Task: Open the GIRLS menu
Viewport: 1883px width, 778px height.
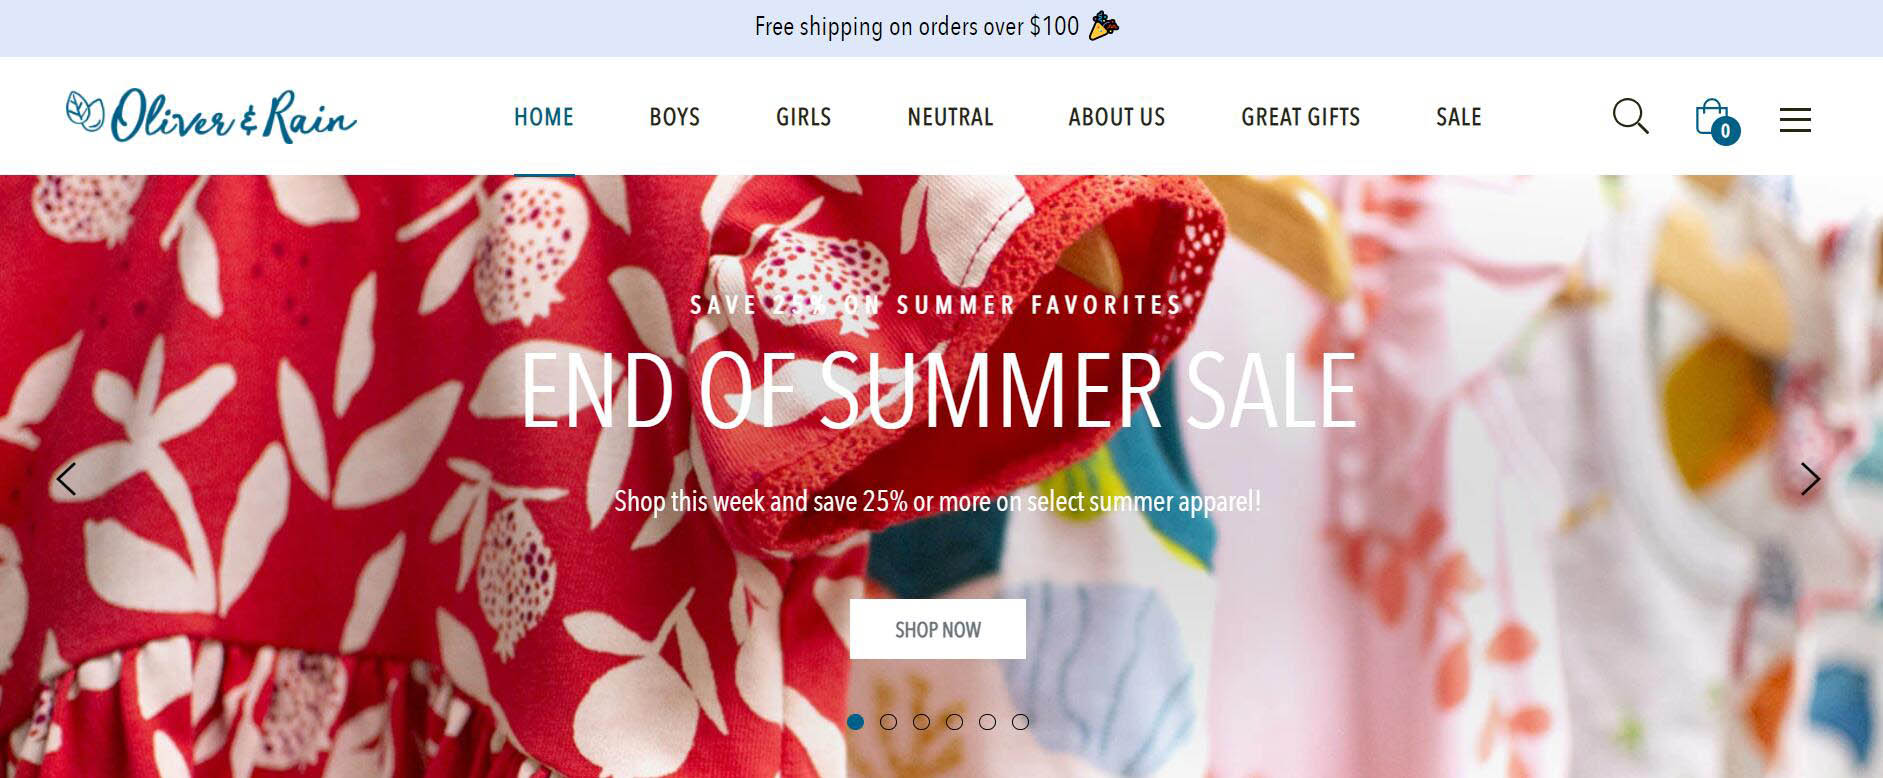Action: [x=804, y=117]
